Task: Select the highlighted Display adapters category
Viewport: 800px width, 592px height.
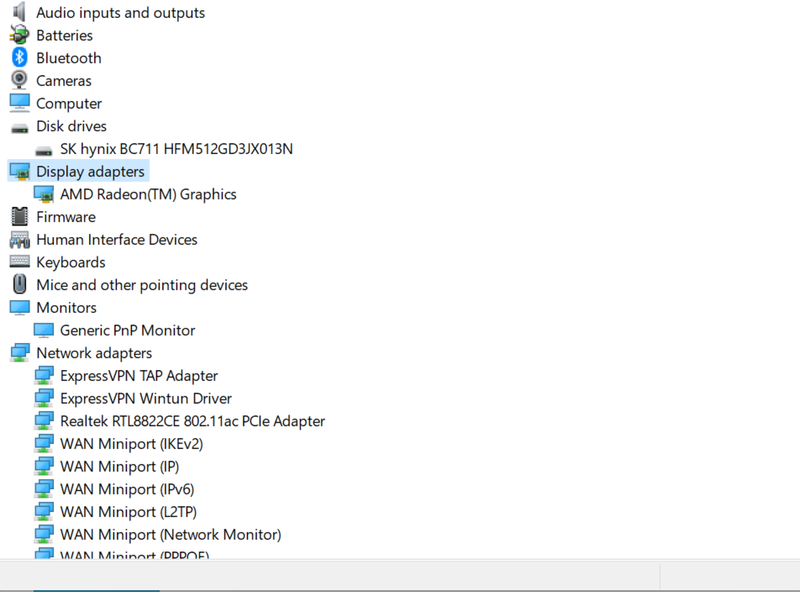Action: [x=90, y=171]
